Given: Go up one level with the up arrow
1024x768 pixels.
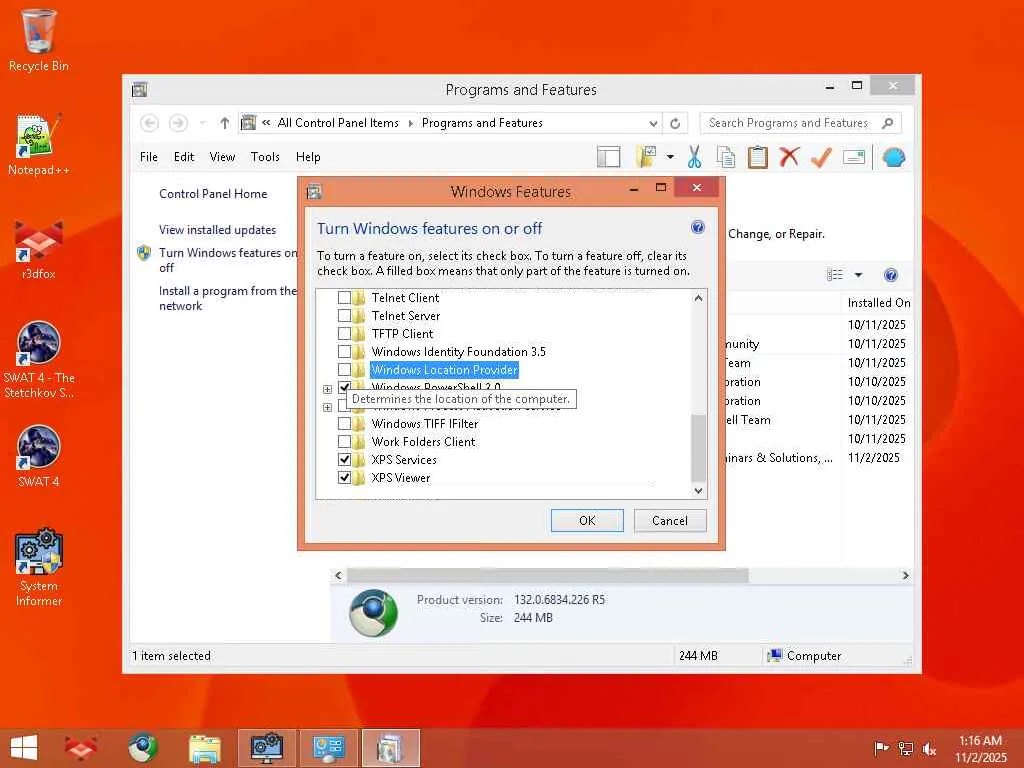Looking at the screenshot, I should pos(225,123).
